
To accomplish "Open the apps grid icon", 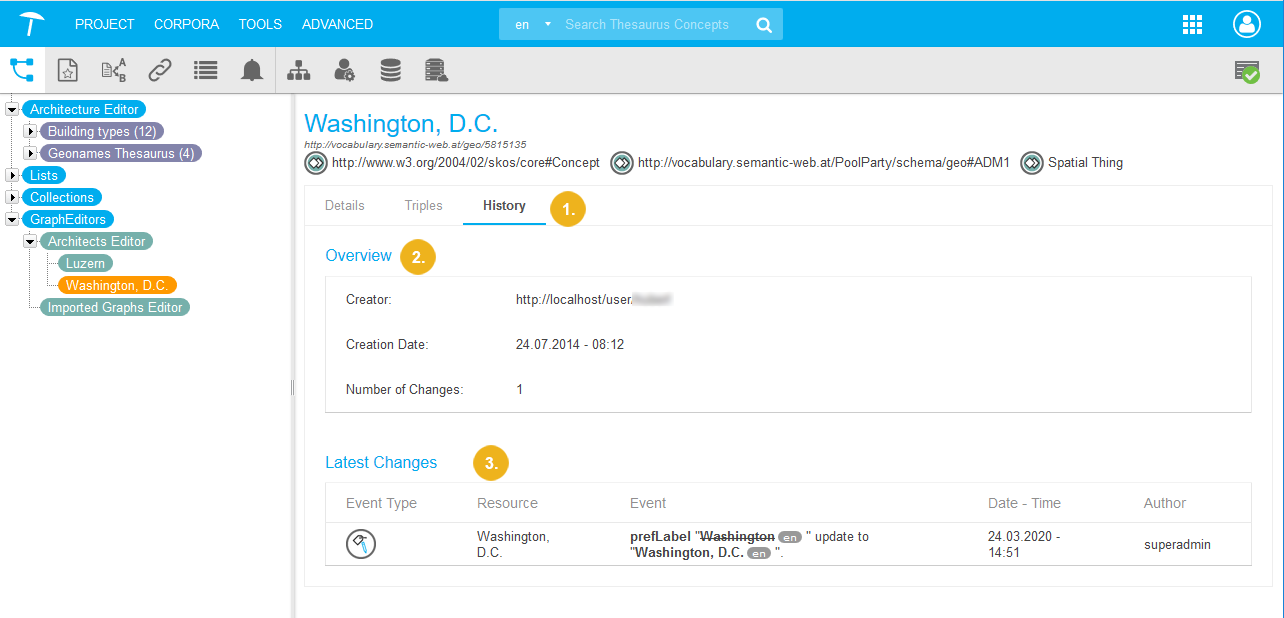I will pyautogui.click(x=1192, y=25).
